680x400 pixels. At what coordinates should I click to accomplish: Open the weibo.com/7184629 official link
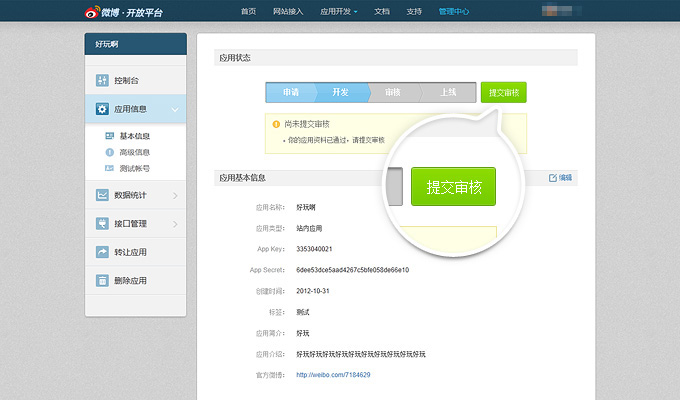pos(333,375)
